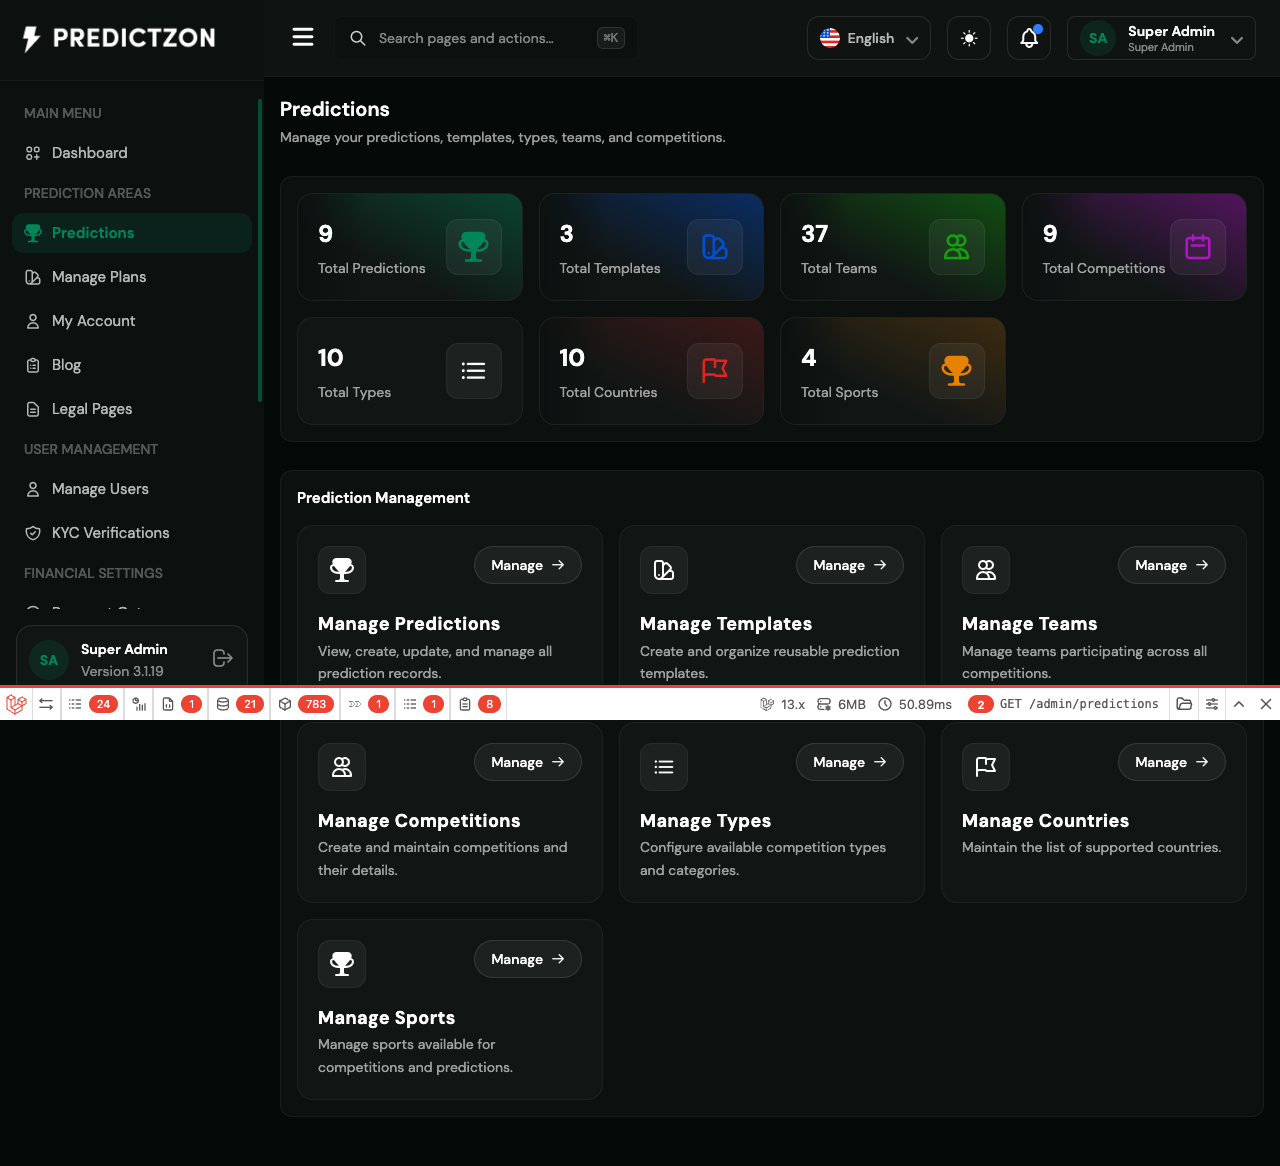
Task: Go to My Account in sidebar
Action: (x=132, y=321)
